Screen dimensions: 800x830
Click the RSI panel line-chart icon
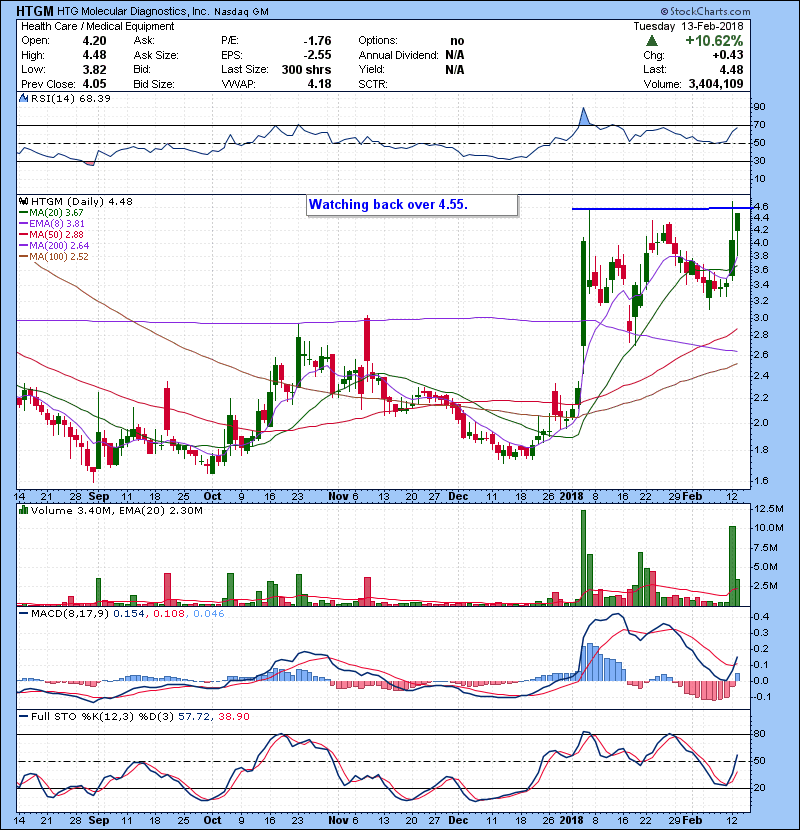point(23,98)
